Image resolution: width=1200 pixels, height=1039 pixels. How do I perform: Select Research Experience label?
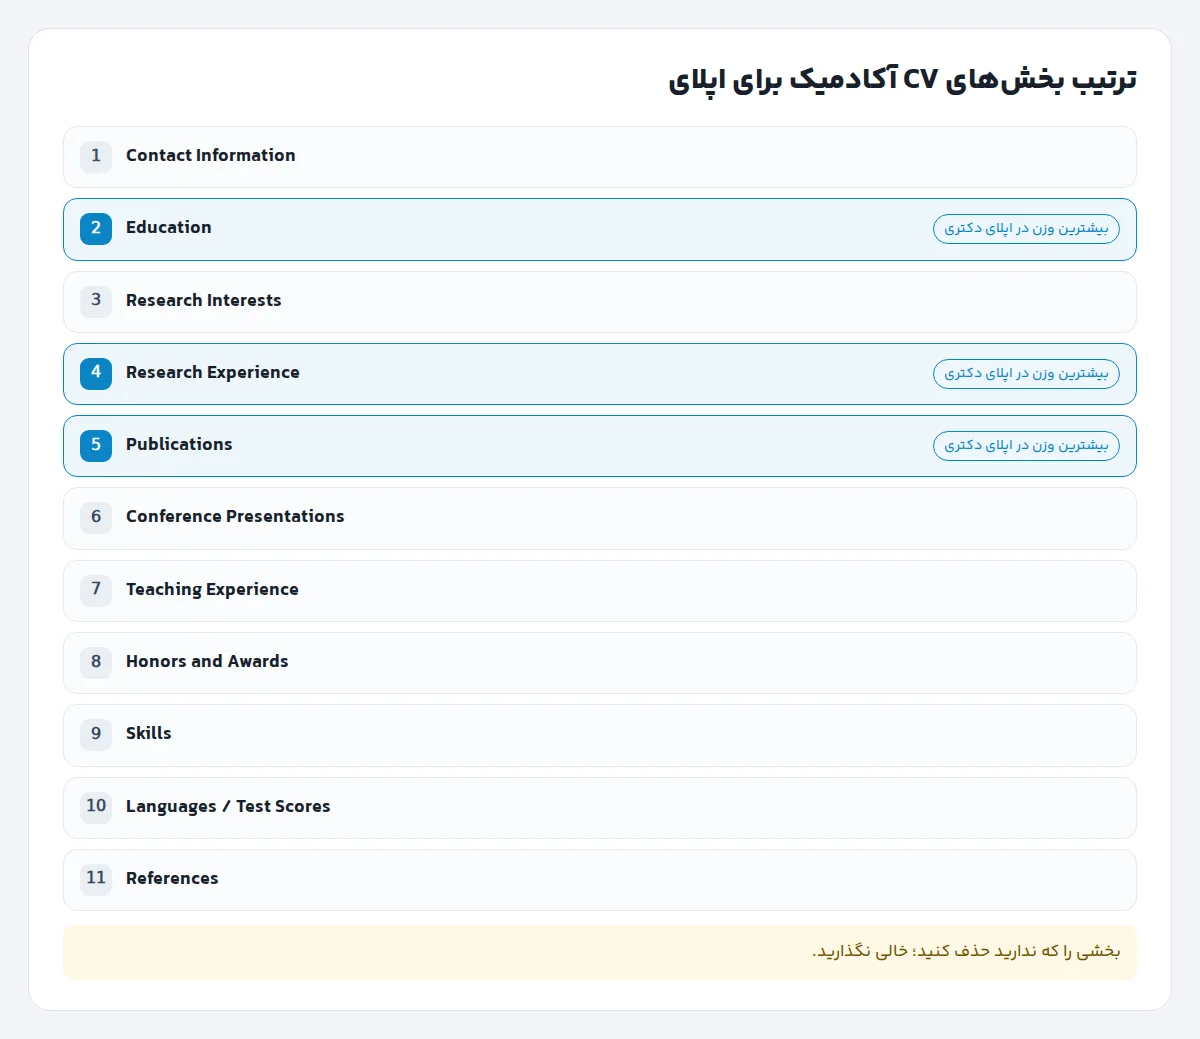[213, 372]
